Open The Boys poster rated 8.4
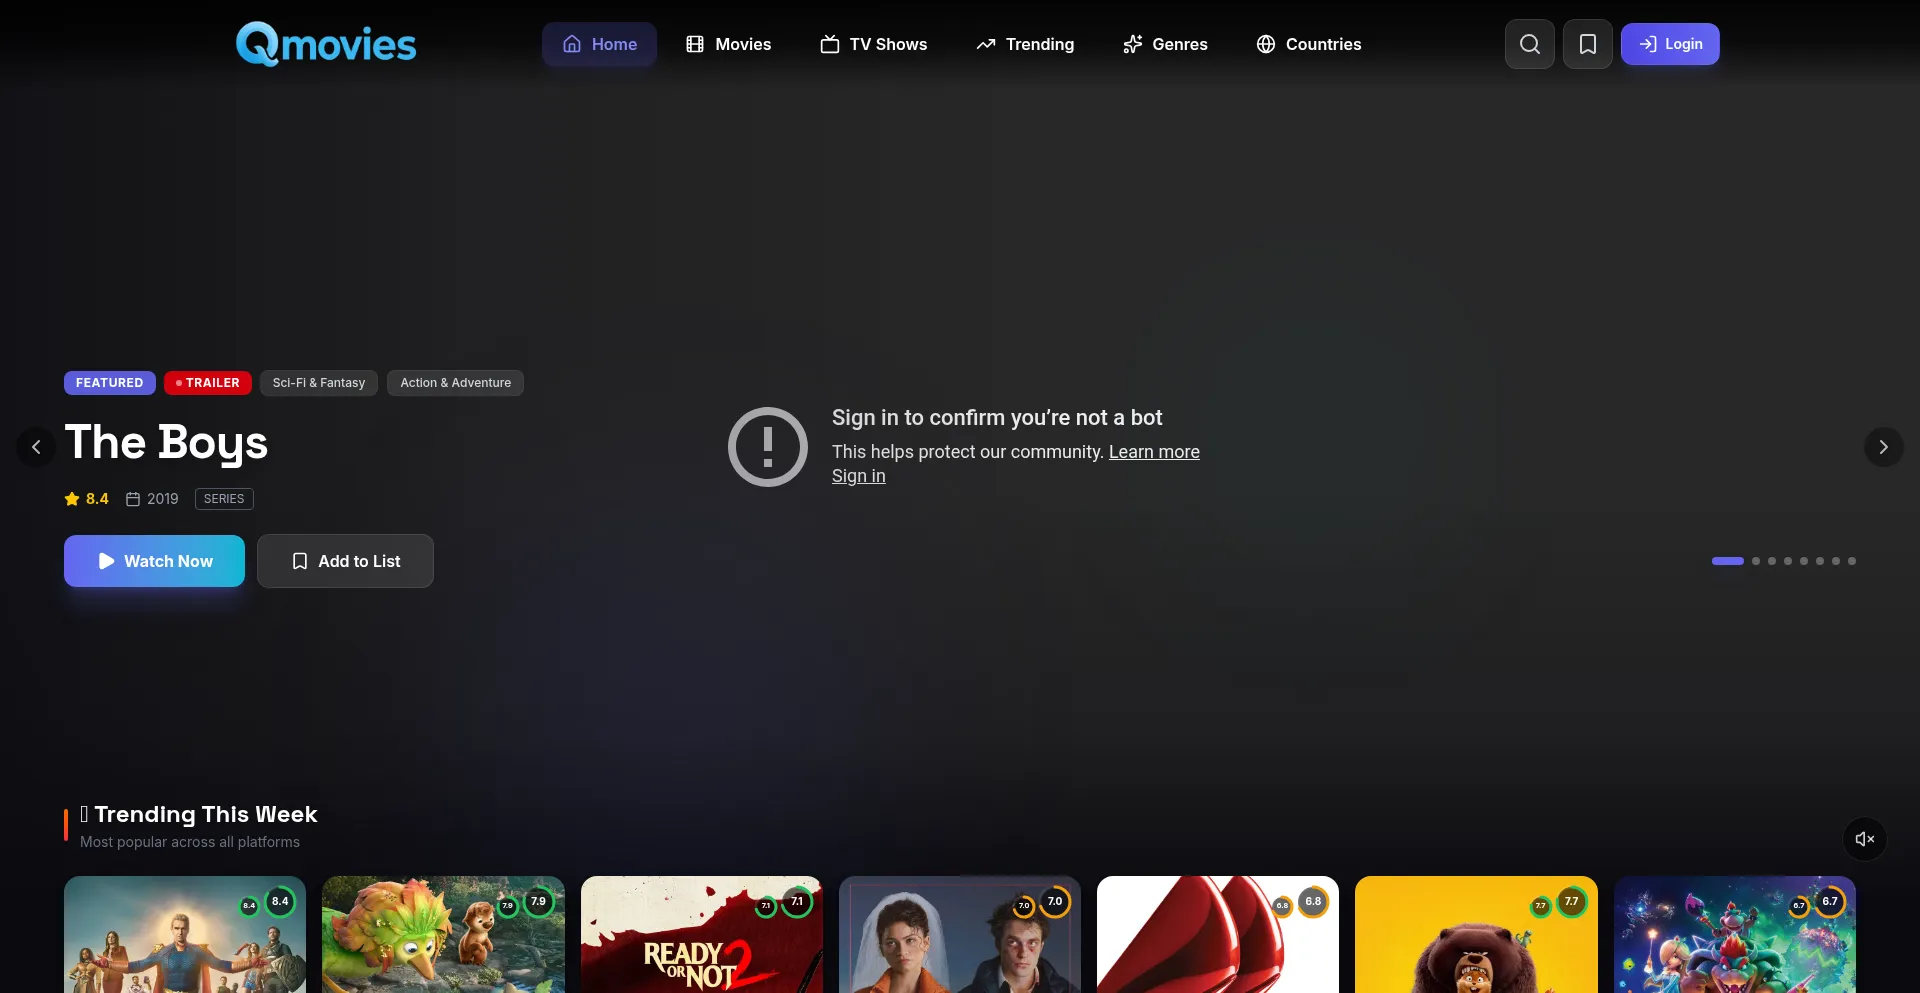Image resolution: width=1920 pixels, height=993 pixels. pyautogui.click(x=185, y=935)
